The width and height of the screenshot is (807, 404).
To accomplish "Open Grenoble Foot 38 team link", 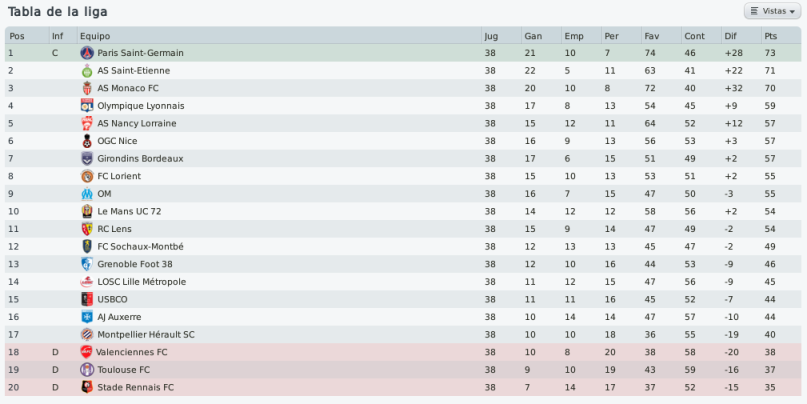I will (x=135, y=264).
